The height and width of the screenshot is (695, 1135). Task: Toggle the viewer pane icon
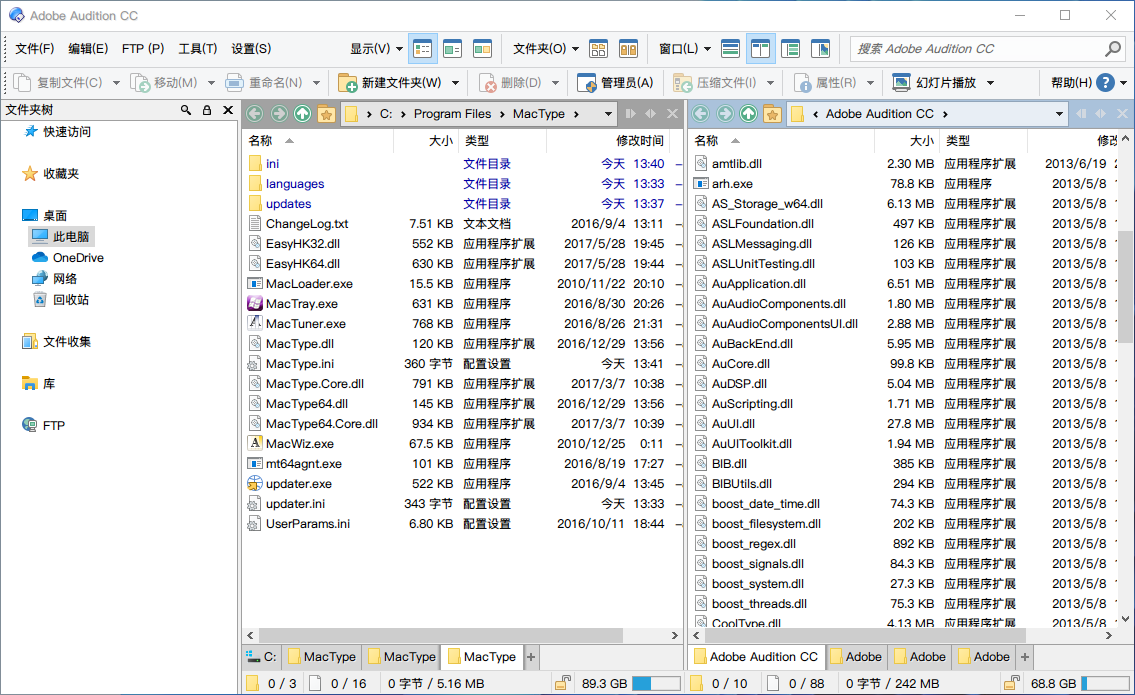point(820,49)
